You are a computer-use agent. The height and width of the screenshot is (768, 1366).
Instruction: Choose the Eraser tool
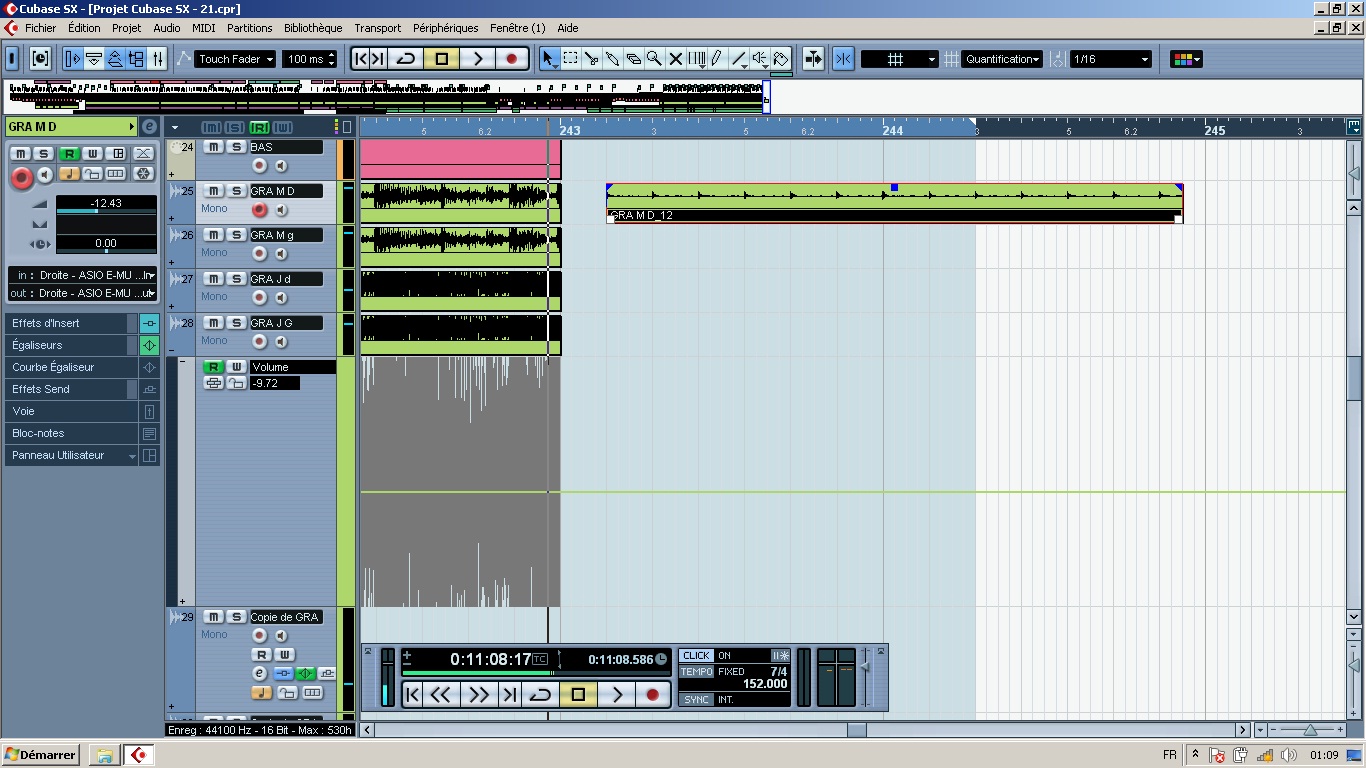[633, 59]
